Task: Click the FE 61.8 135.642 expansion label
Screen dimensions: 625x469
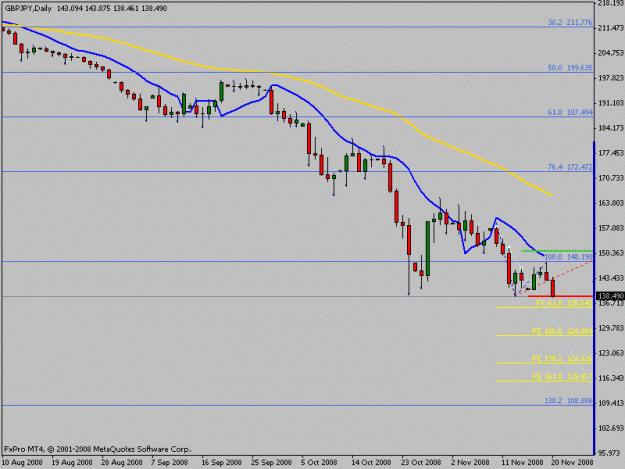Action: click(x=564, y=303)
